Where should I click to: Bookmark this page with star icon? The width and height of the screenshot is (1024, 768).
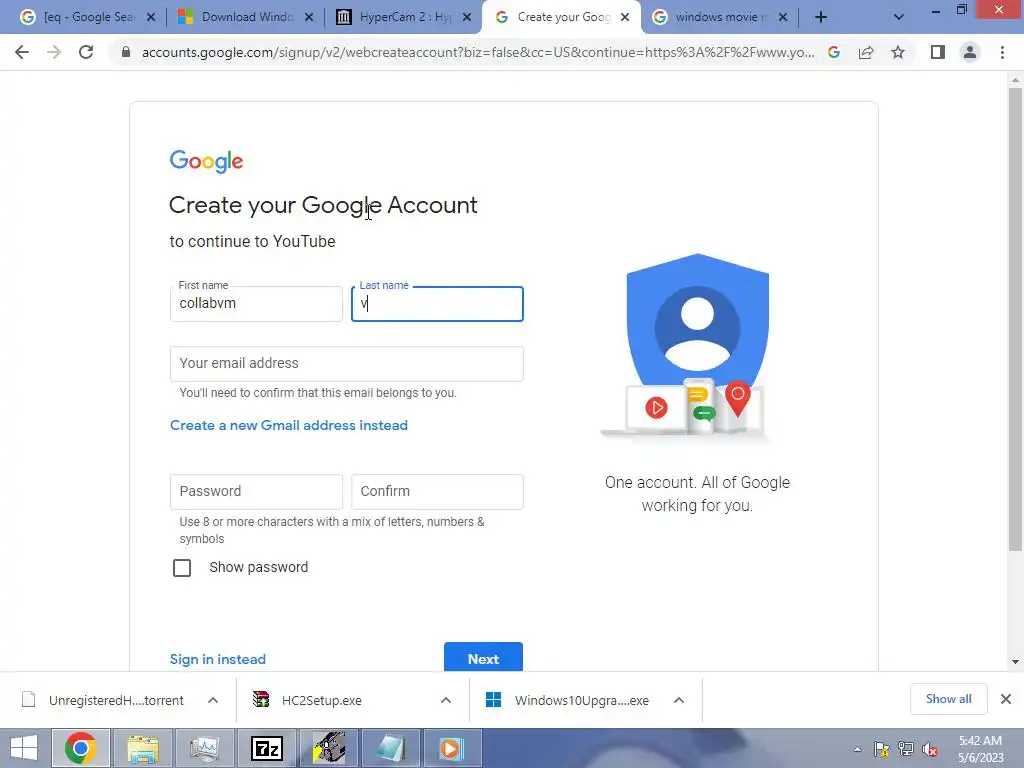tap(898, 52)
